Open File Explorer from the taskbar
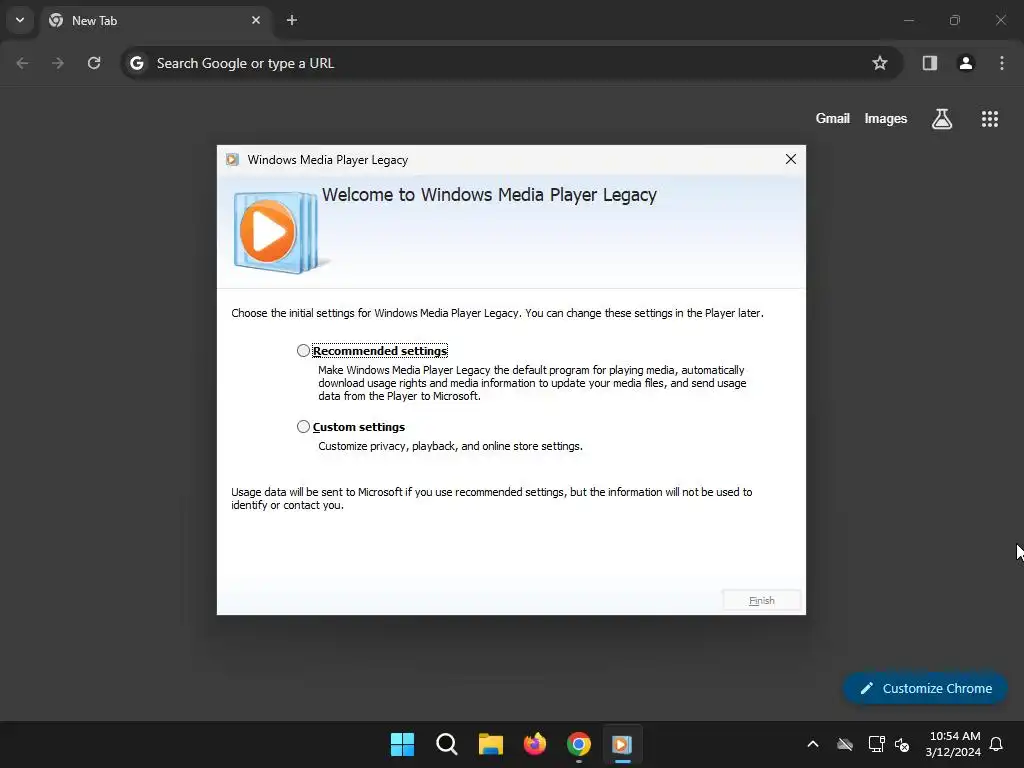Screen dimensions: 1024x768 490,744
